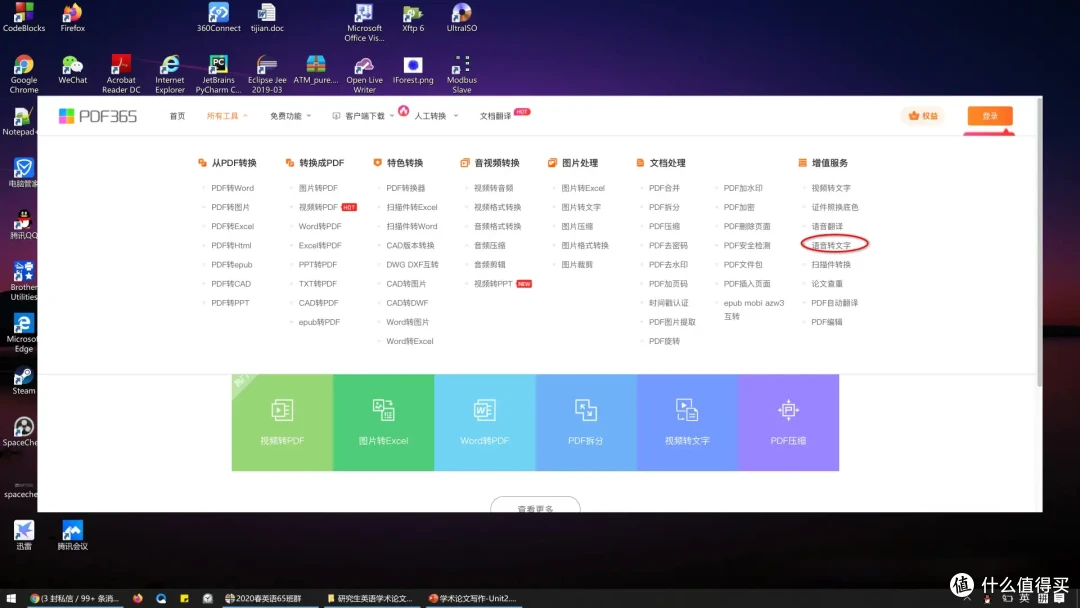Choose Excel转PDF in the menu
The width and height of the screenshot is (1080, 608).
(x=320, y=246)
